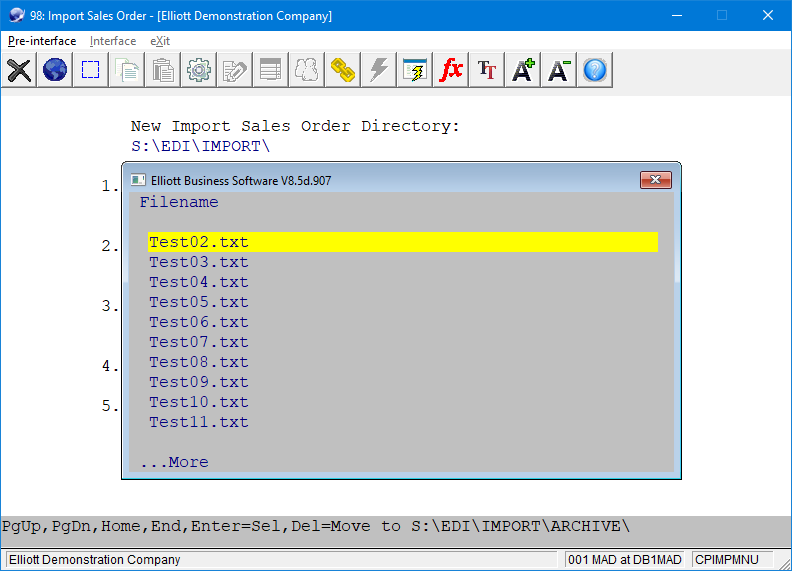Open help with blue question mark icon
This screenshot has height=571, width=792.
(x=595, y=70)
